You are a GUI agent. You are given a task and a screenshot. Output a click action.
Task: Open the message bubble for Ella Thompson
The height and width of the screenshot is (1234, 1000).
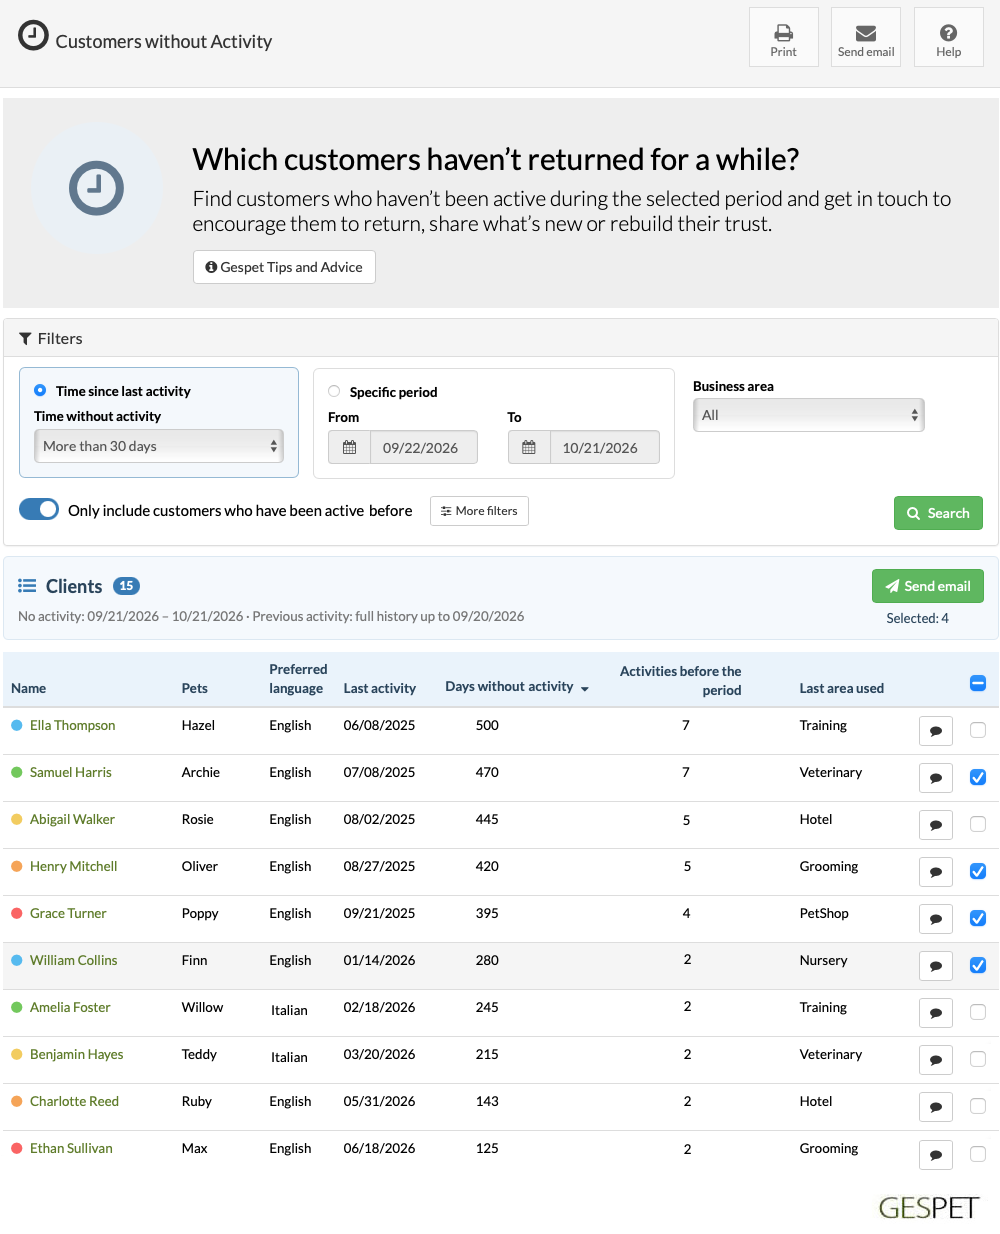[x=936, y=731]
